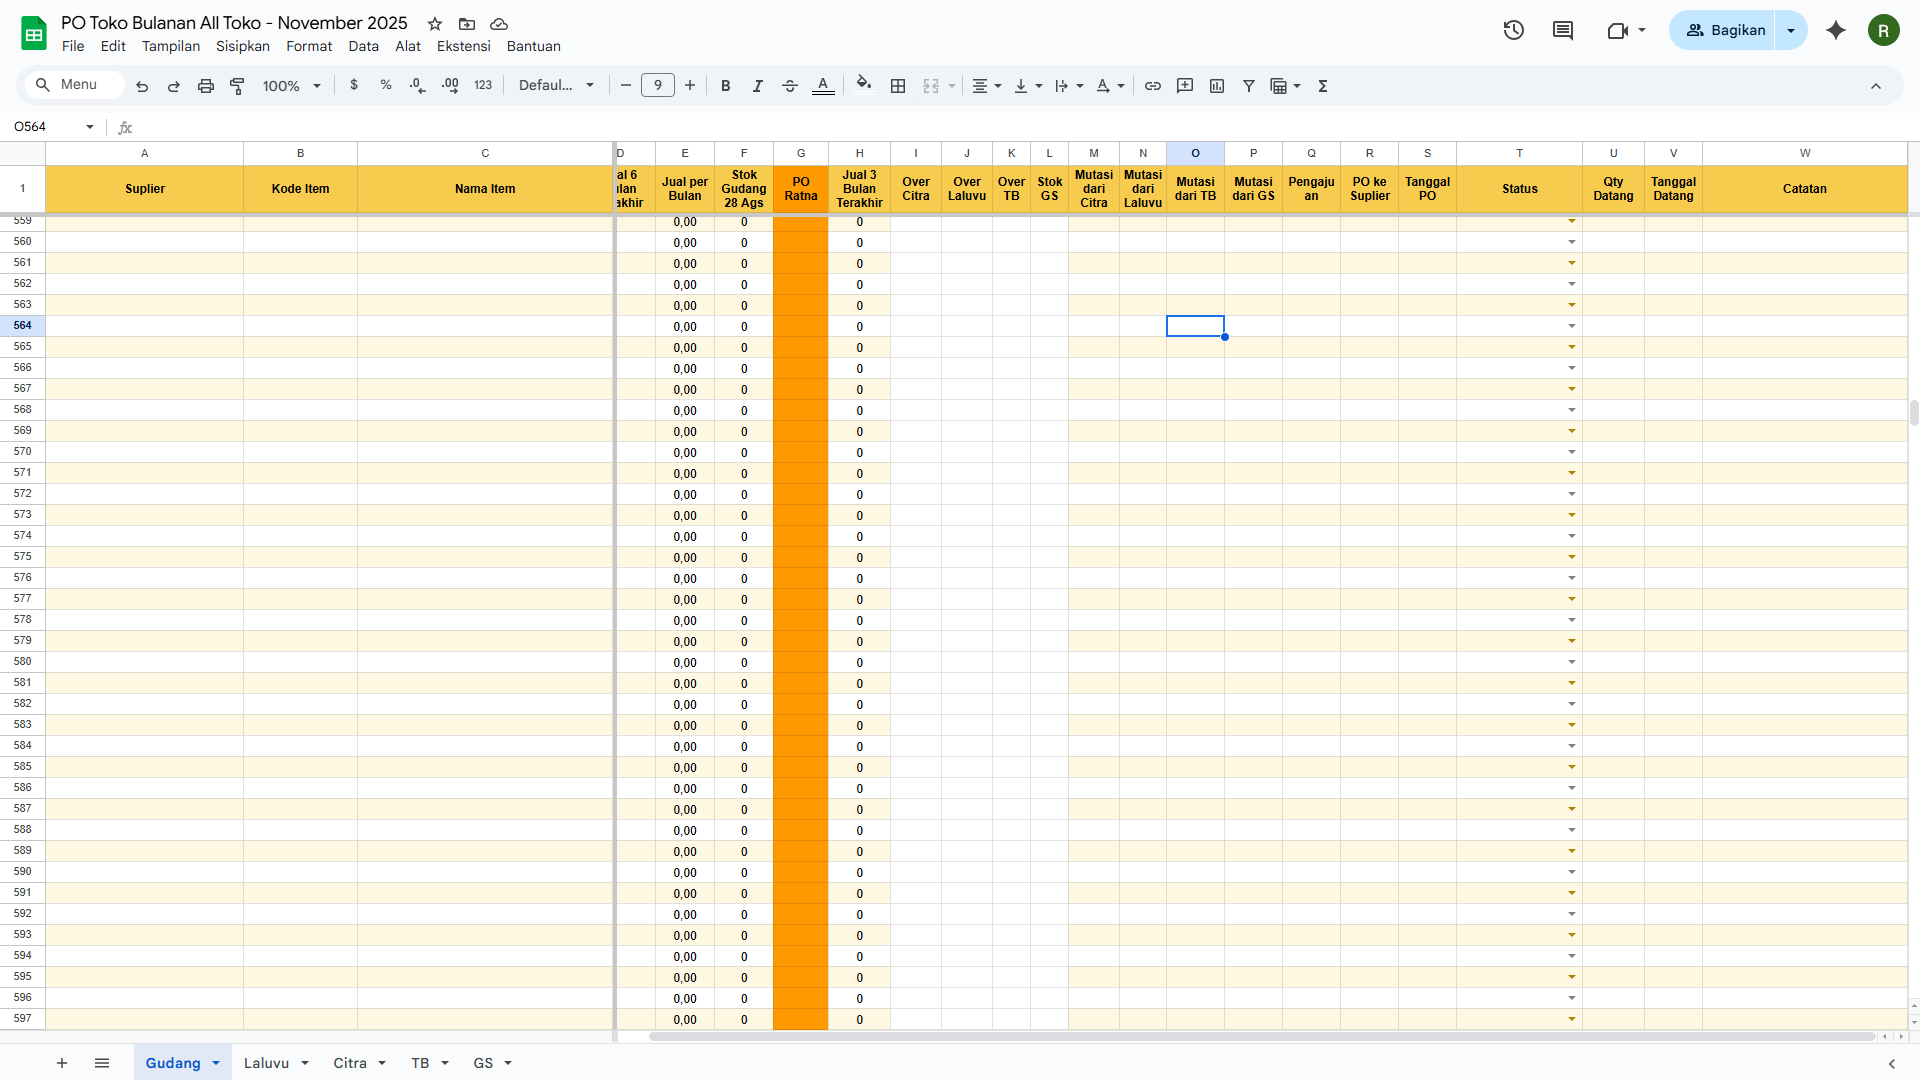Open the zoom 100% dropdown

coord(291,86)
